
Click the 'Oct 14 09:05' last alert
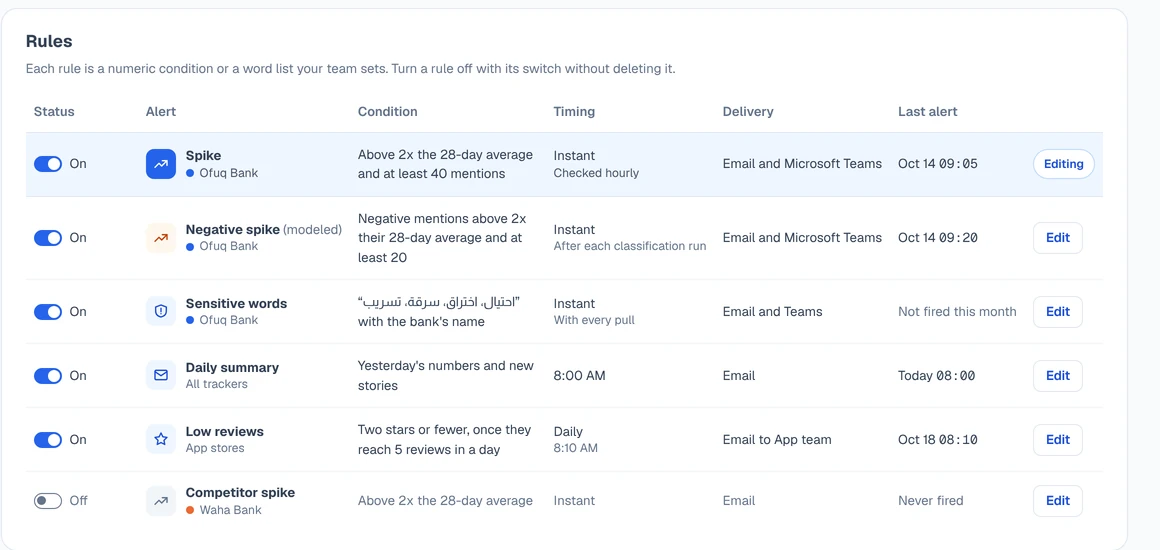(x=937, y=164)
